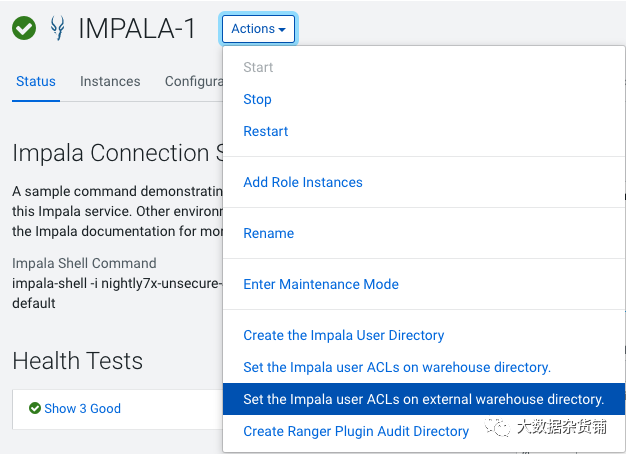
Task: Select Stop from the Actions menu
Action: click(257, 99)
